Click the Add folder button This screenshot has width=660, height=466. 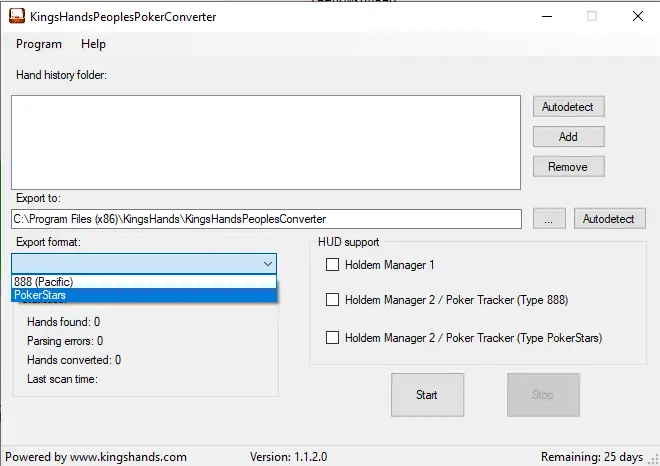(568, 137)
